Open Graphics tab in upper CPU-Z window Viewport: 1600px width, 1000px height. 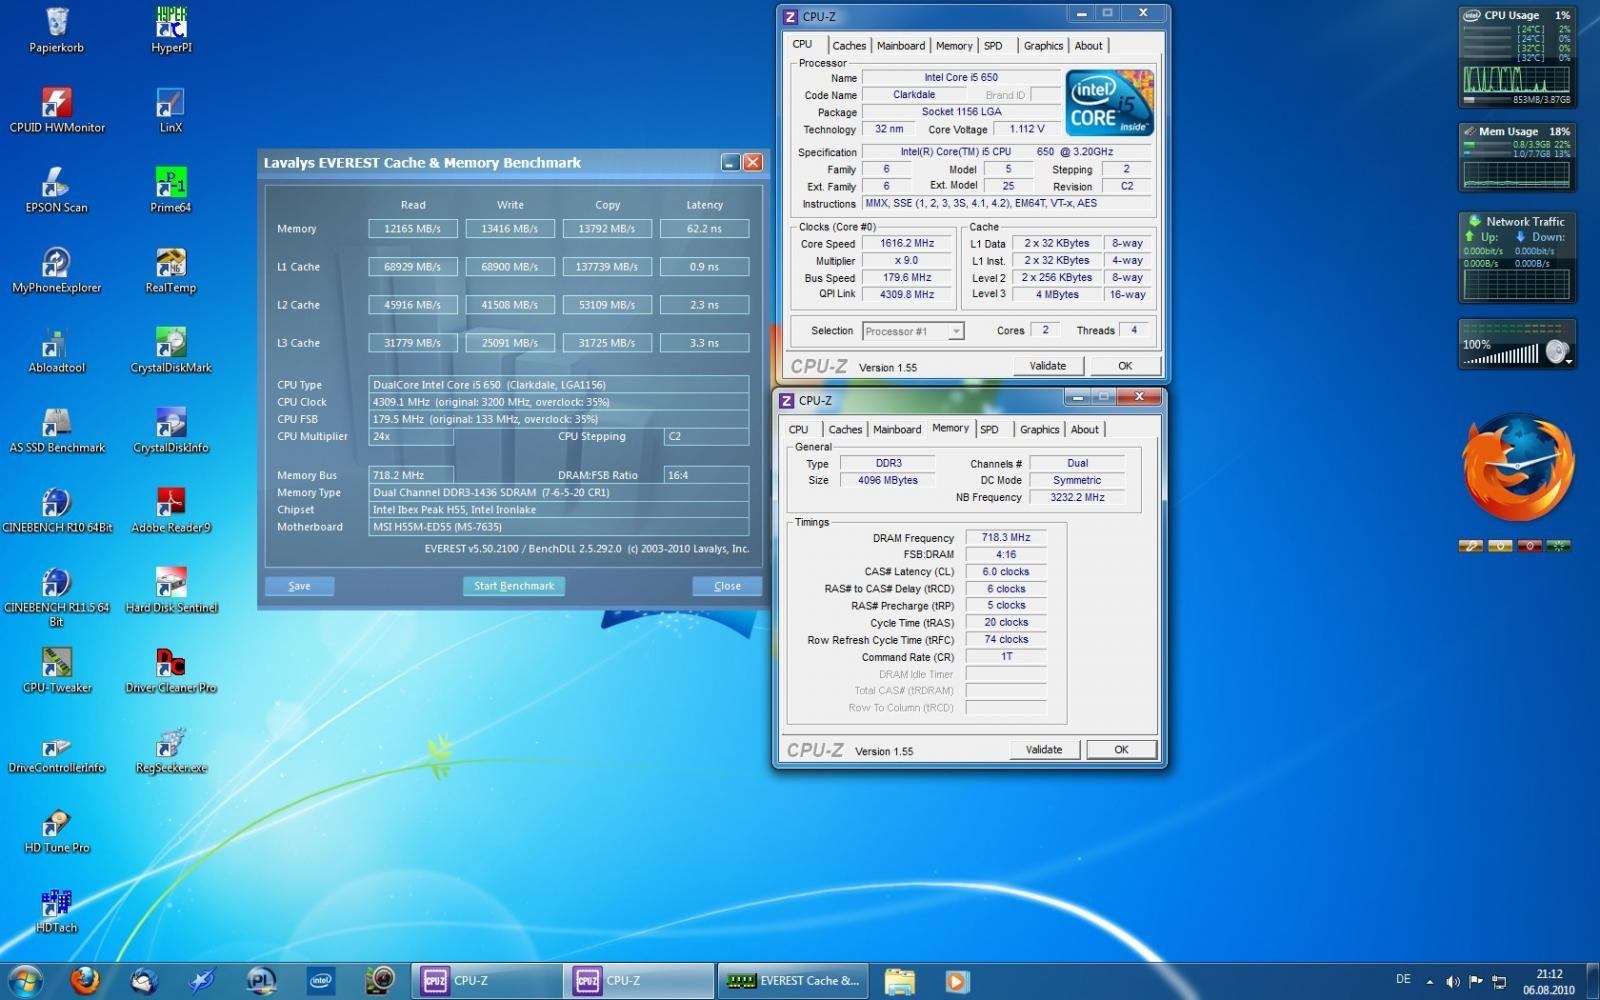click(x=1043, y=46)
